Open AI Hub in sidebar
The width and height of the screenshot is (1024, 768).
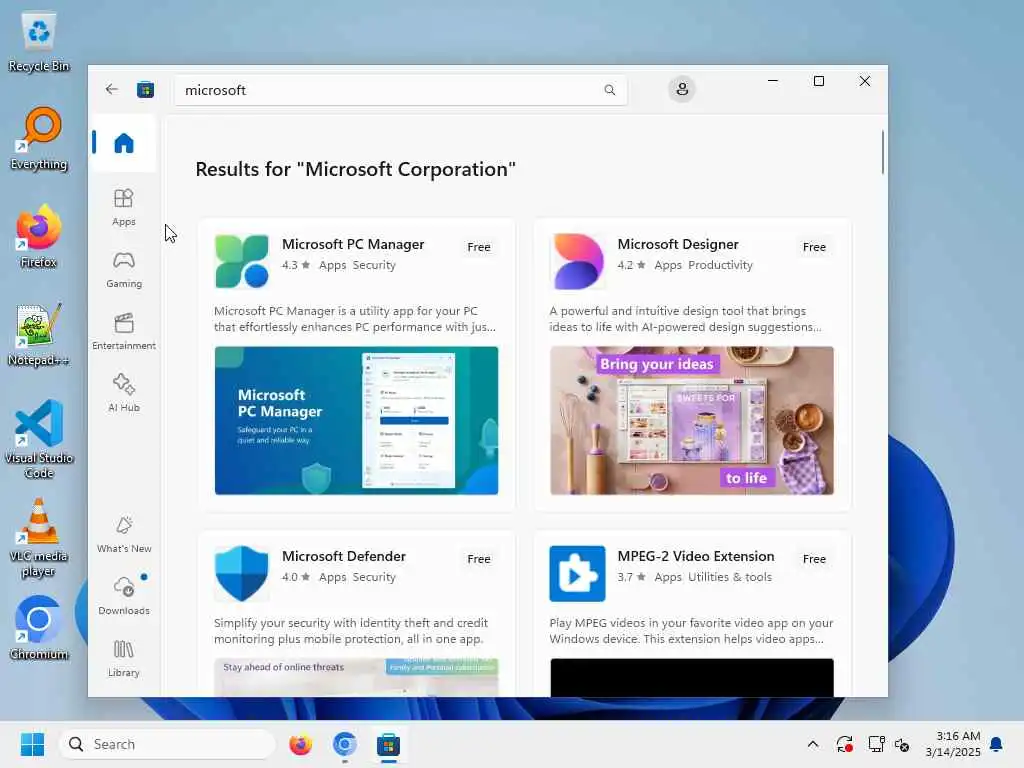coord(123,392)
